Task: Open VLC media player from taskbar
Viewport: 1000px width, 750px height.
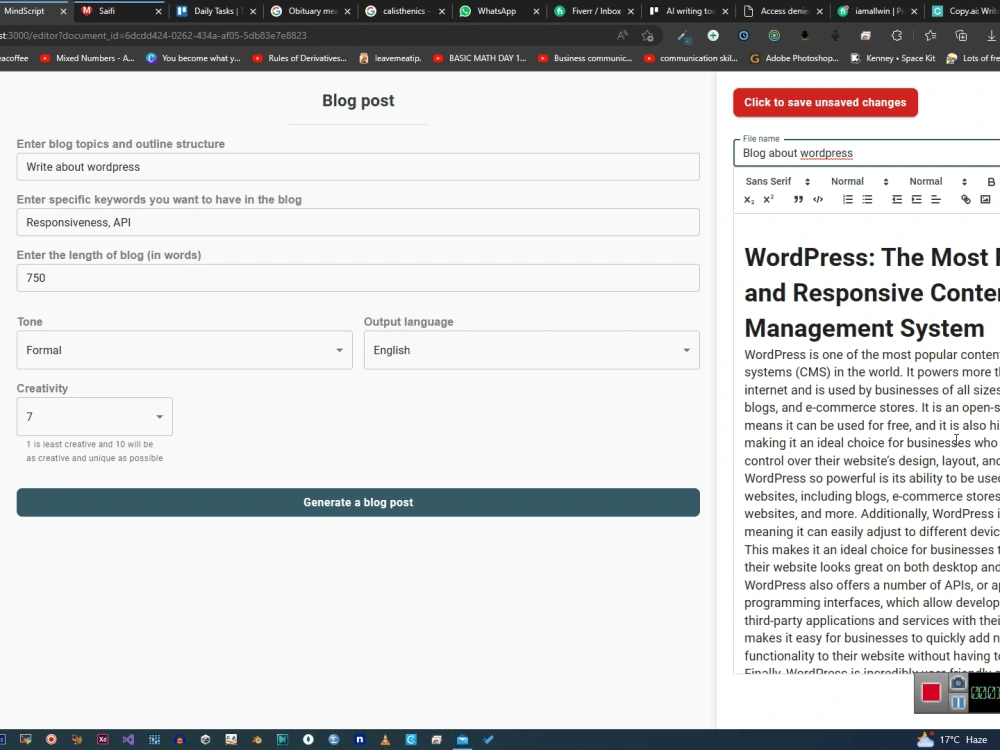Action: 385,740
